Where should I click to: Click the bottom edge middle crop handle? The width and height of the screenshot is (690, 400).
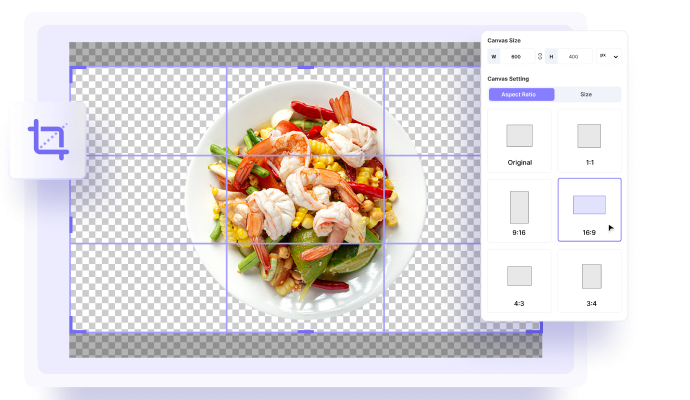[305, 331]
